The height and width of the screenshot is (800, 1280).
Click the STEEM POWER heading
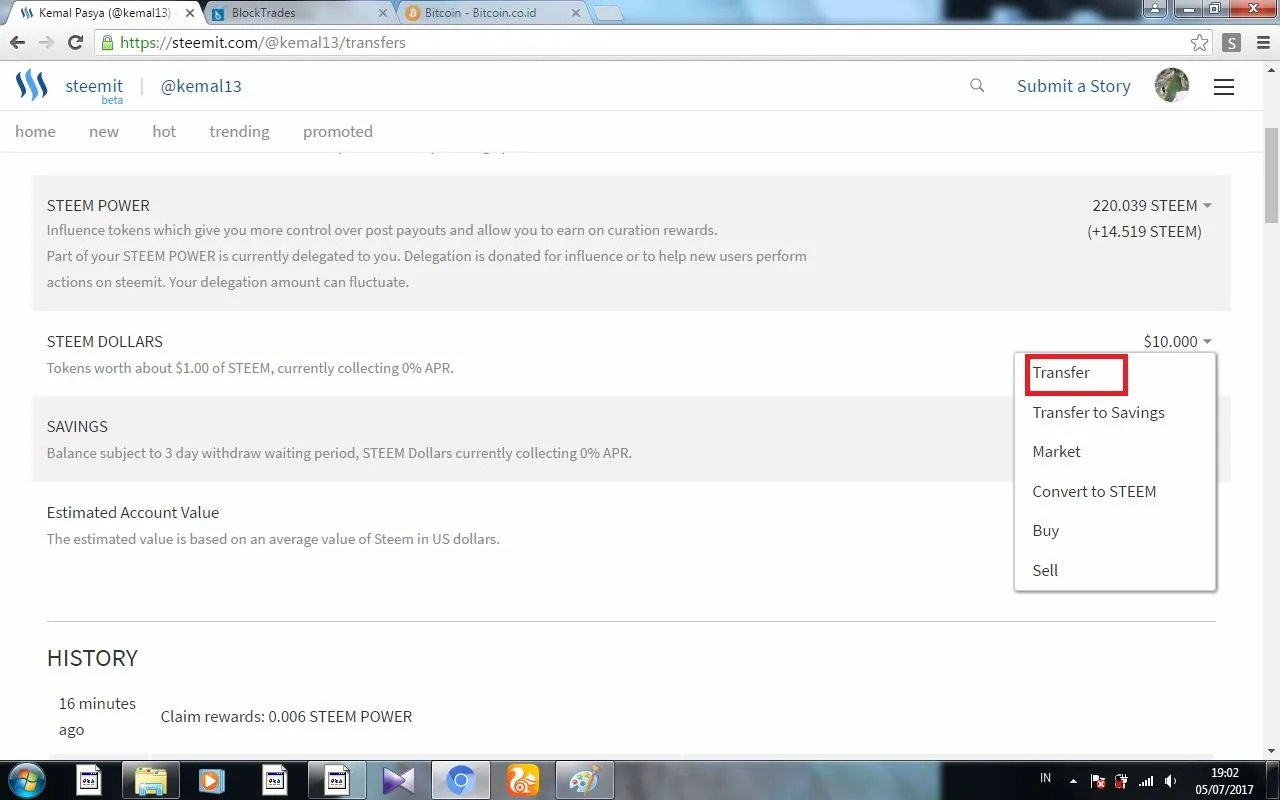(x=98, y=205)
